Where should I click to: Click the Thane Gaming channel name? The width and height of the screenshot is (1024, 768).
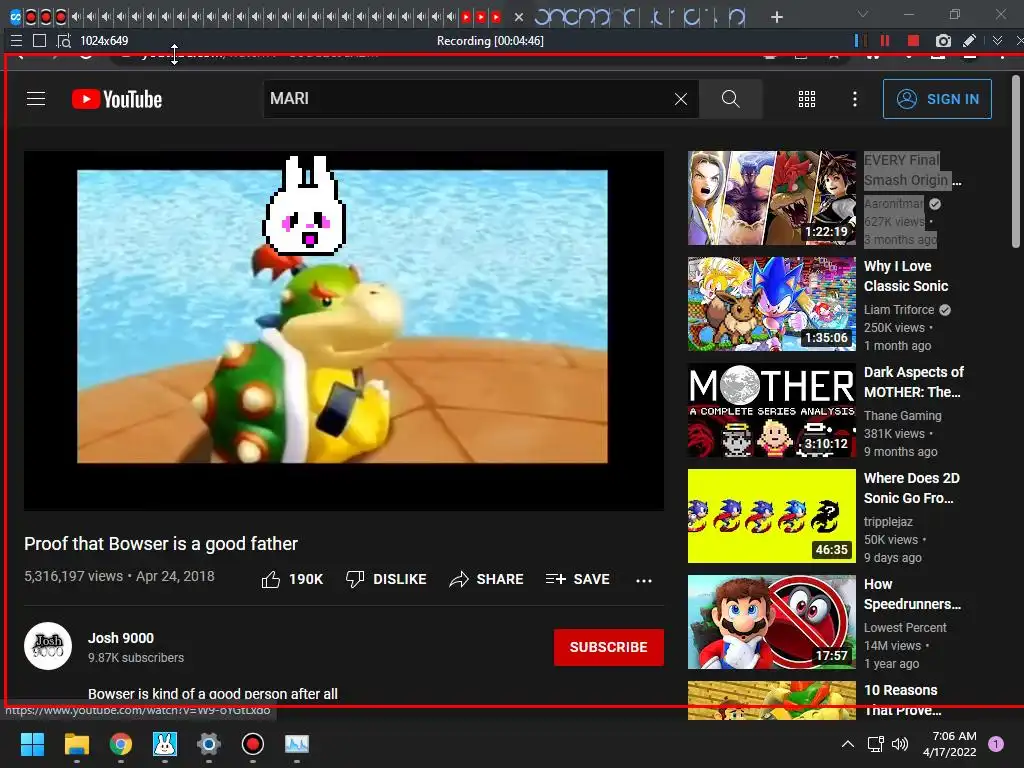(x=903, y=415)
